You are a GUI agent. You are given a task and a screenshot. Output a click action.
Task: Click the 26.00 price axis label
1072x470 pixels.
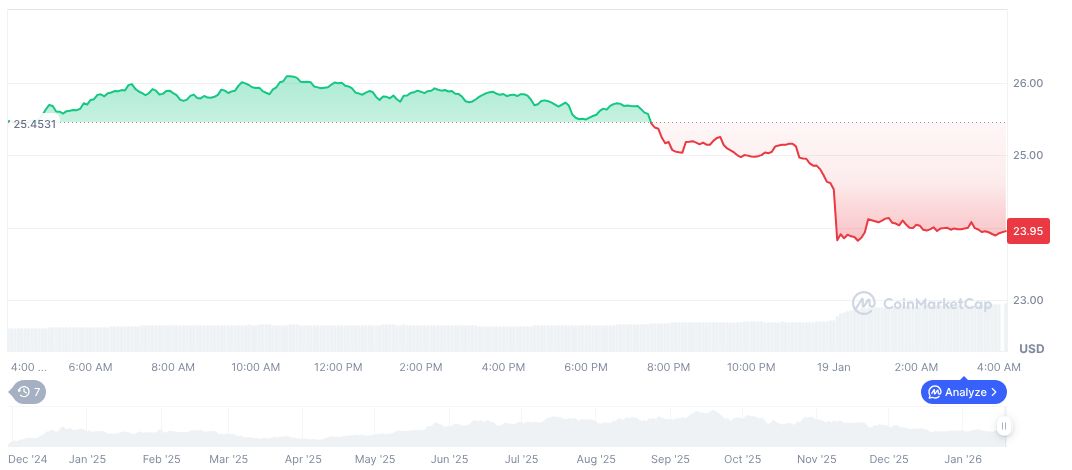point(1029,83)
